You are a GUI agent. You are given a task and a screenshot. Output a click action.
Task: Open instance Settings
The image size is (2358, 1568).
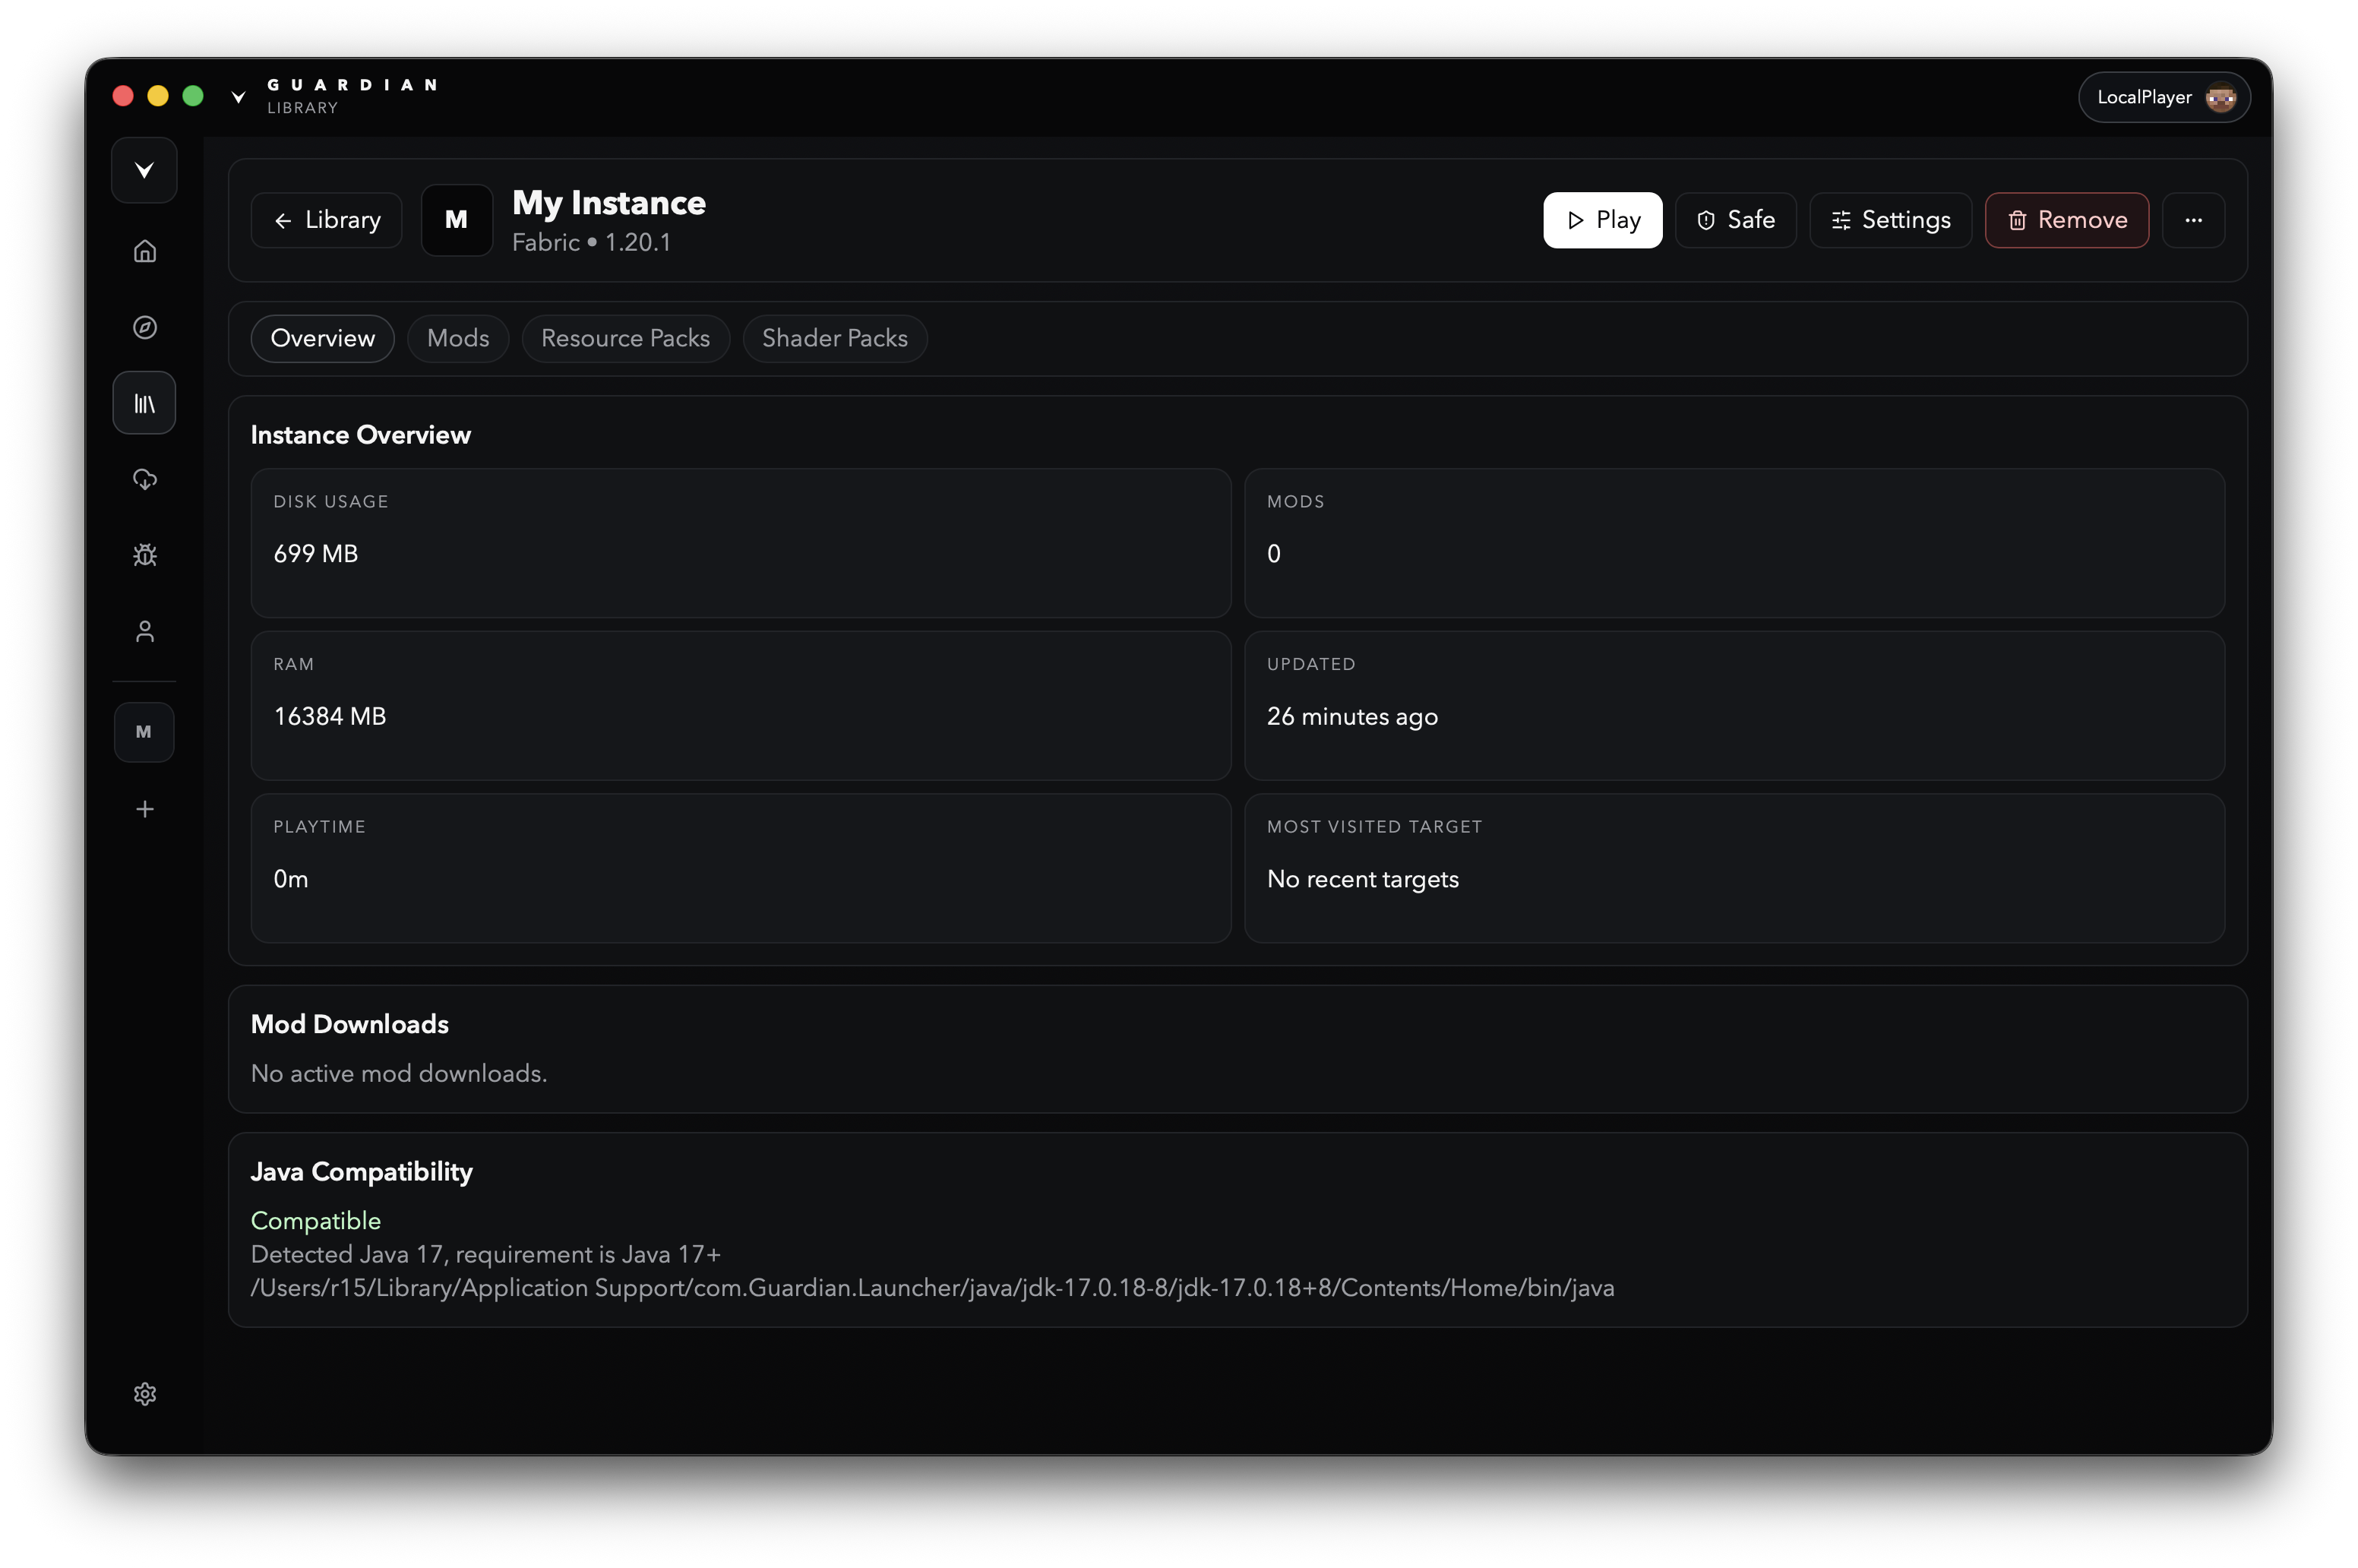[1890, 220]
